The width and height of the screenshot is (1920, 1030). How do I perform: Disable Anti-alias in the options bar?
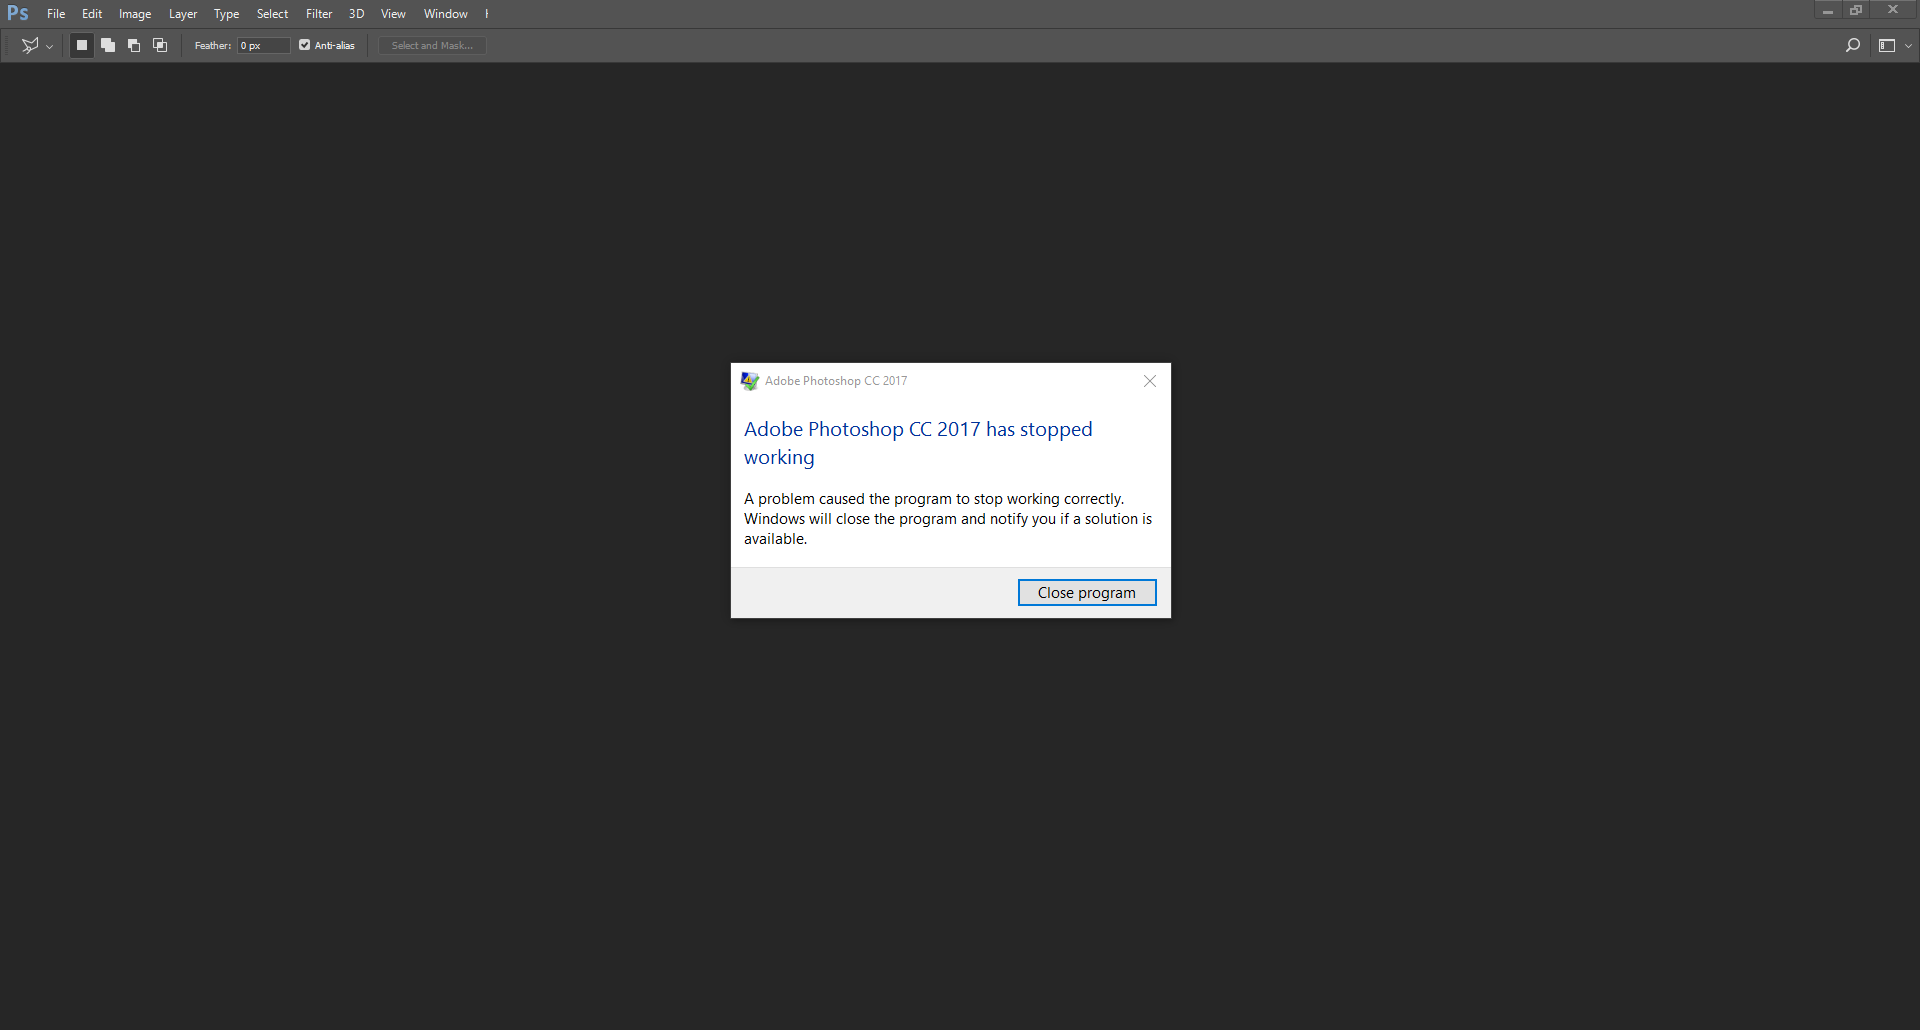(304, 45)
